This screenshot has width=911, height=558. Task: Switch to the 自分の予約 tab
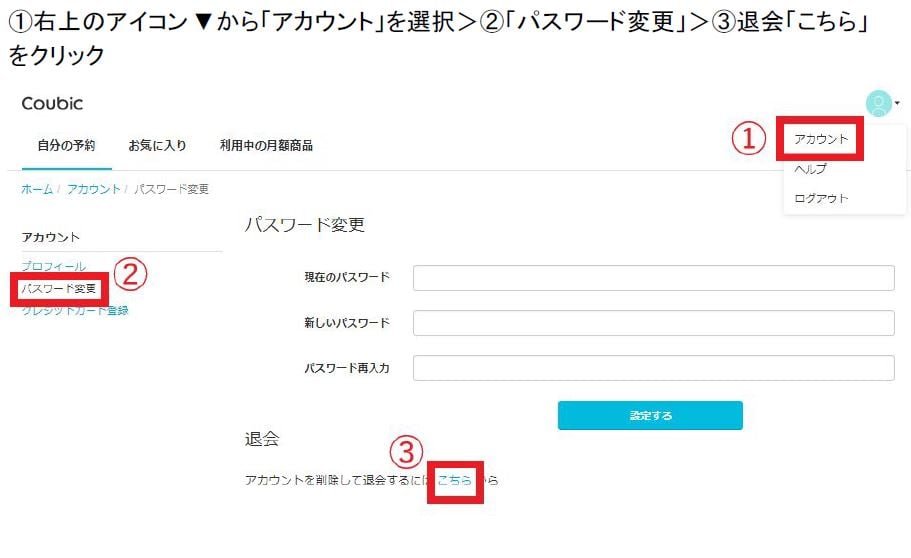point(66,145)
